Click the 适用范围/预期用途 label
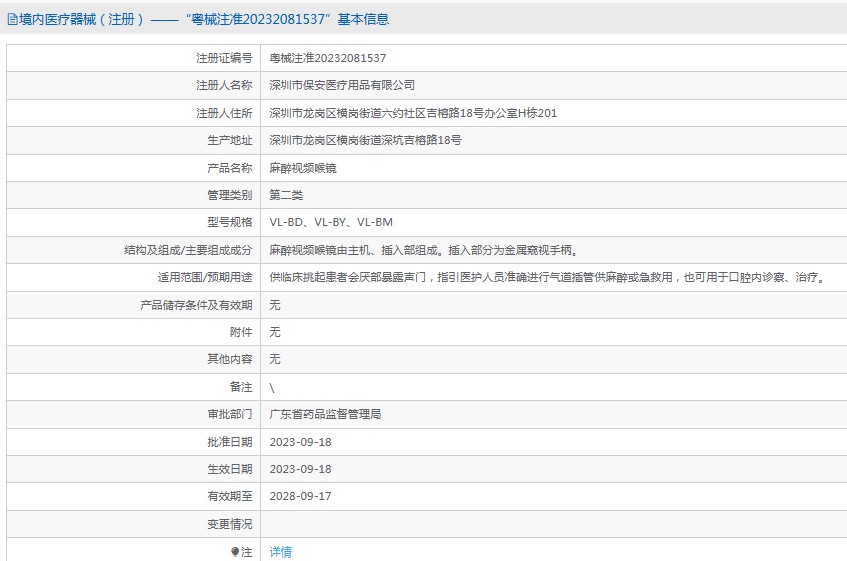The height and width of the screenshot is (561, 847). click(x=205, y=278)
